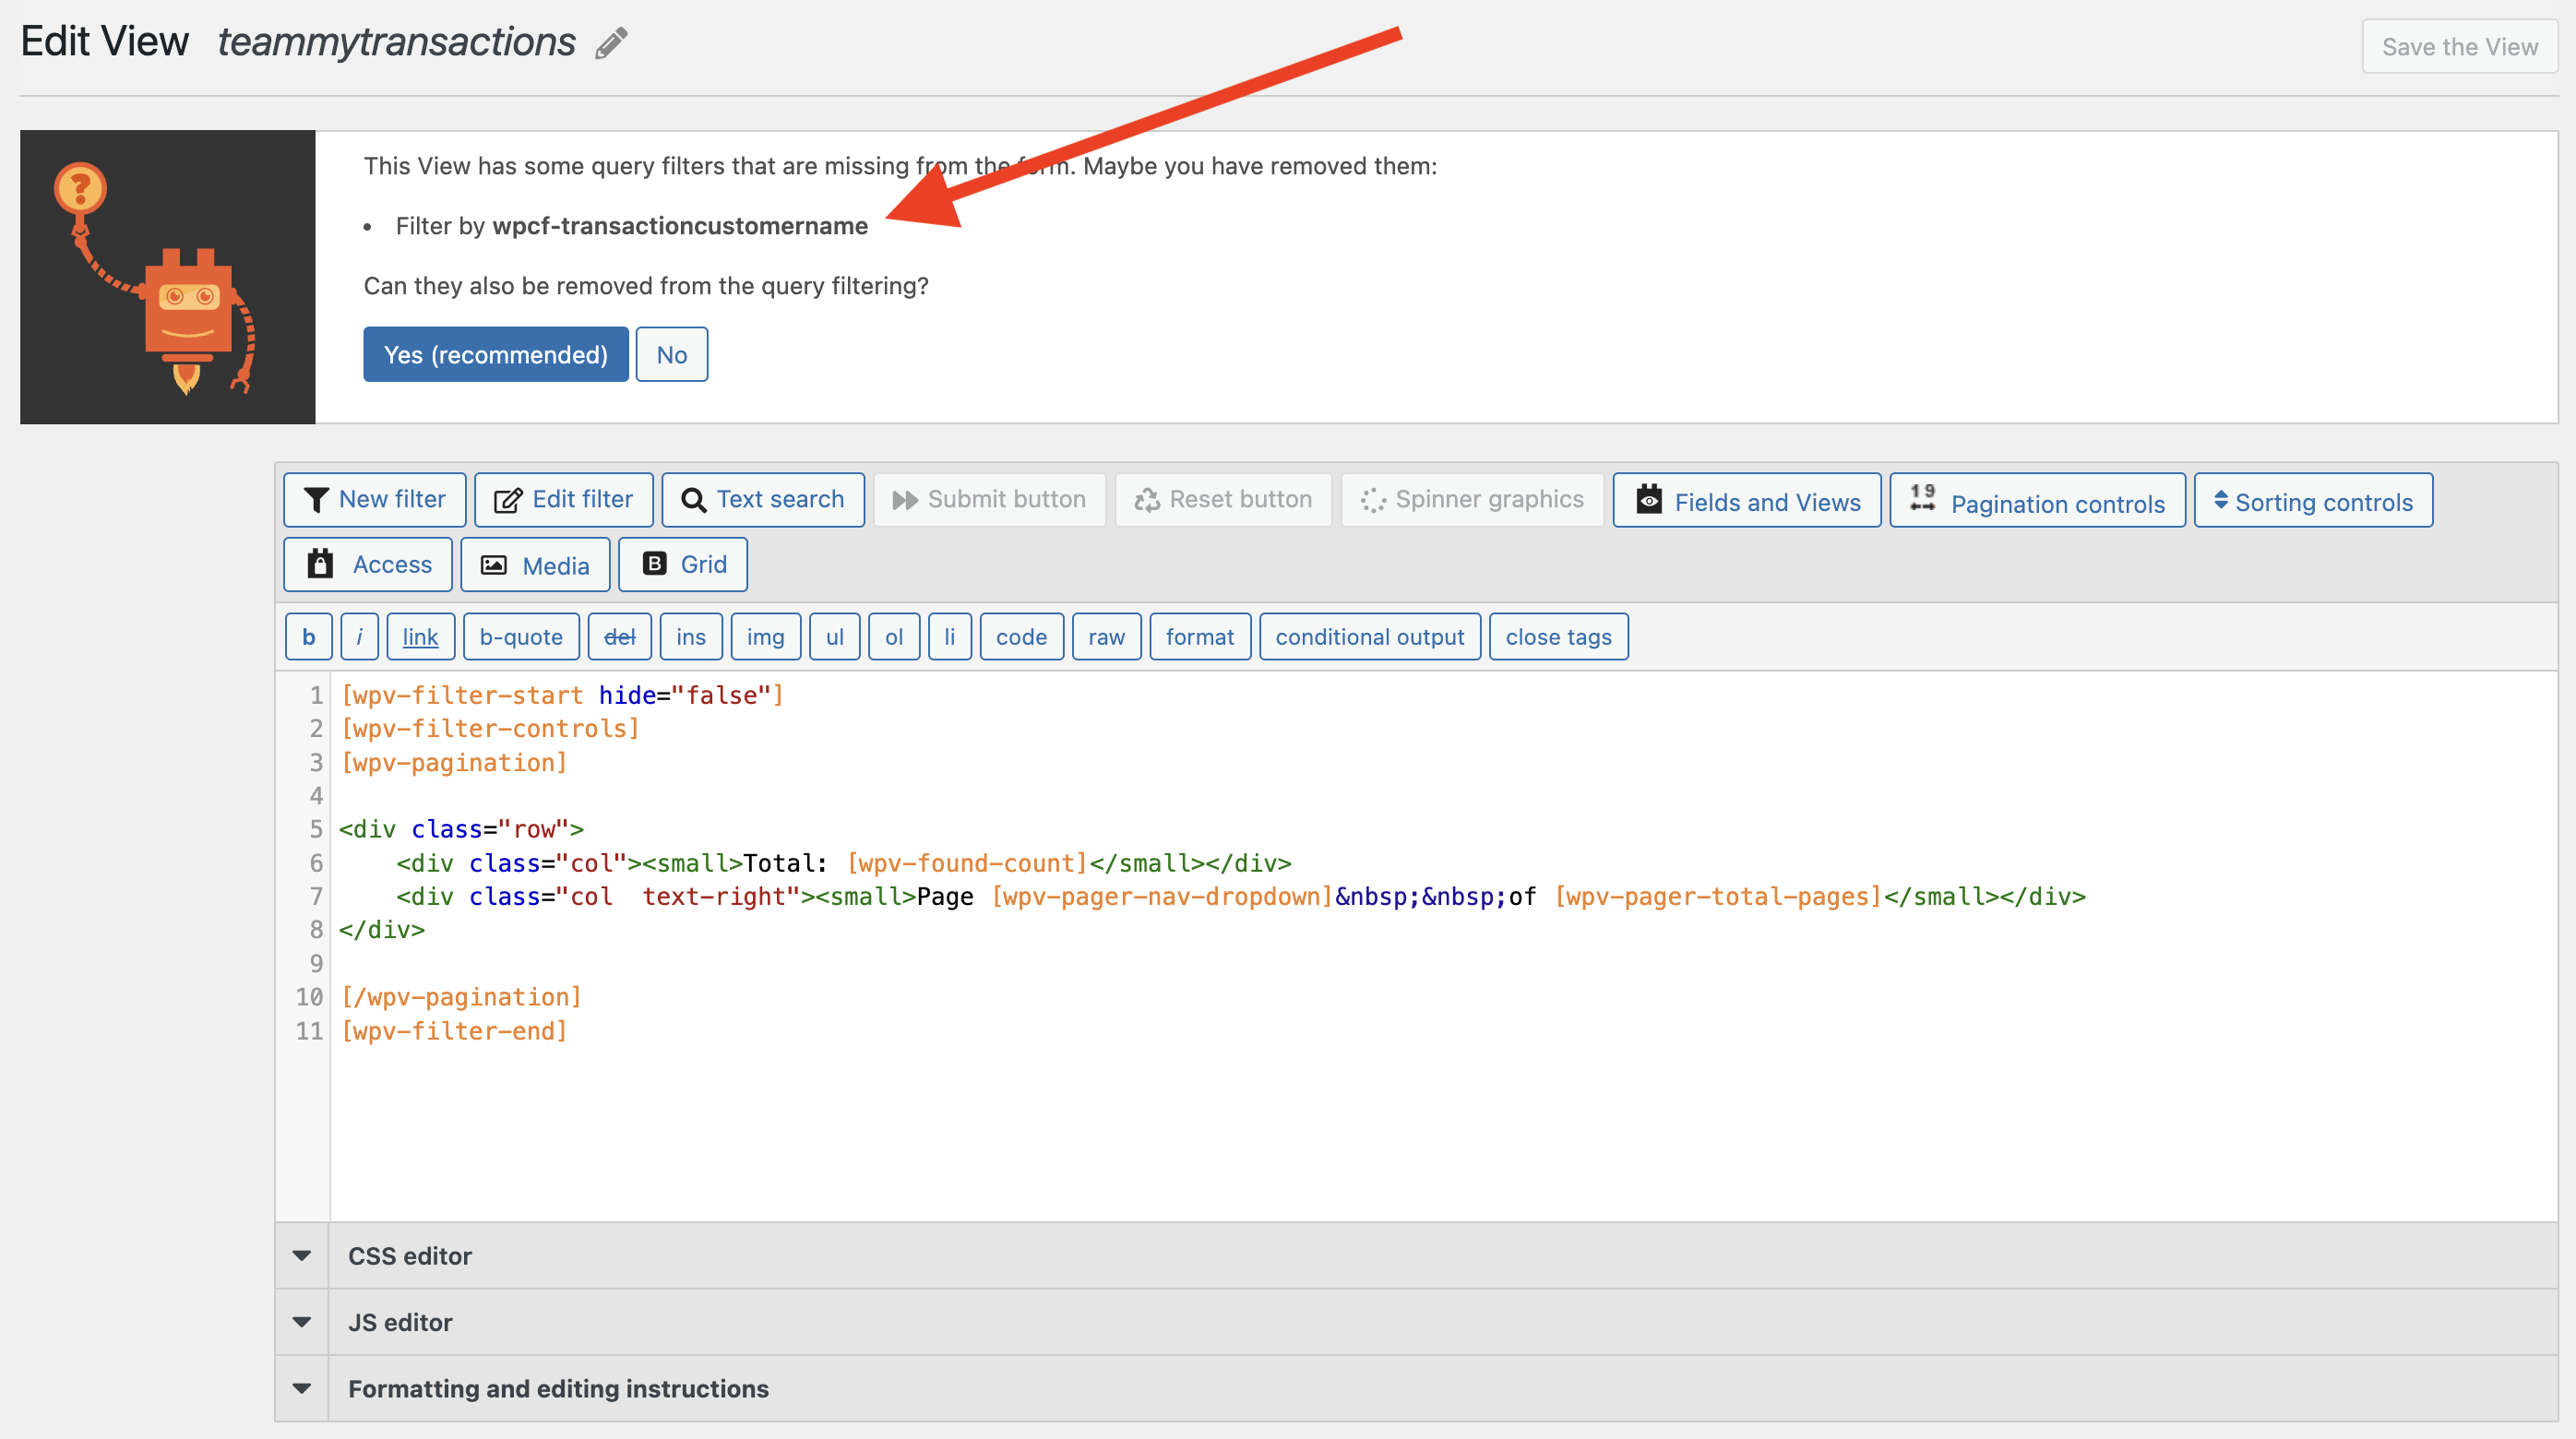Click line 2 wpv-filter-controls shortcode
Viewport: 2576px width, 1439px height.
[490, 728]
